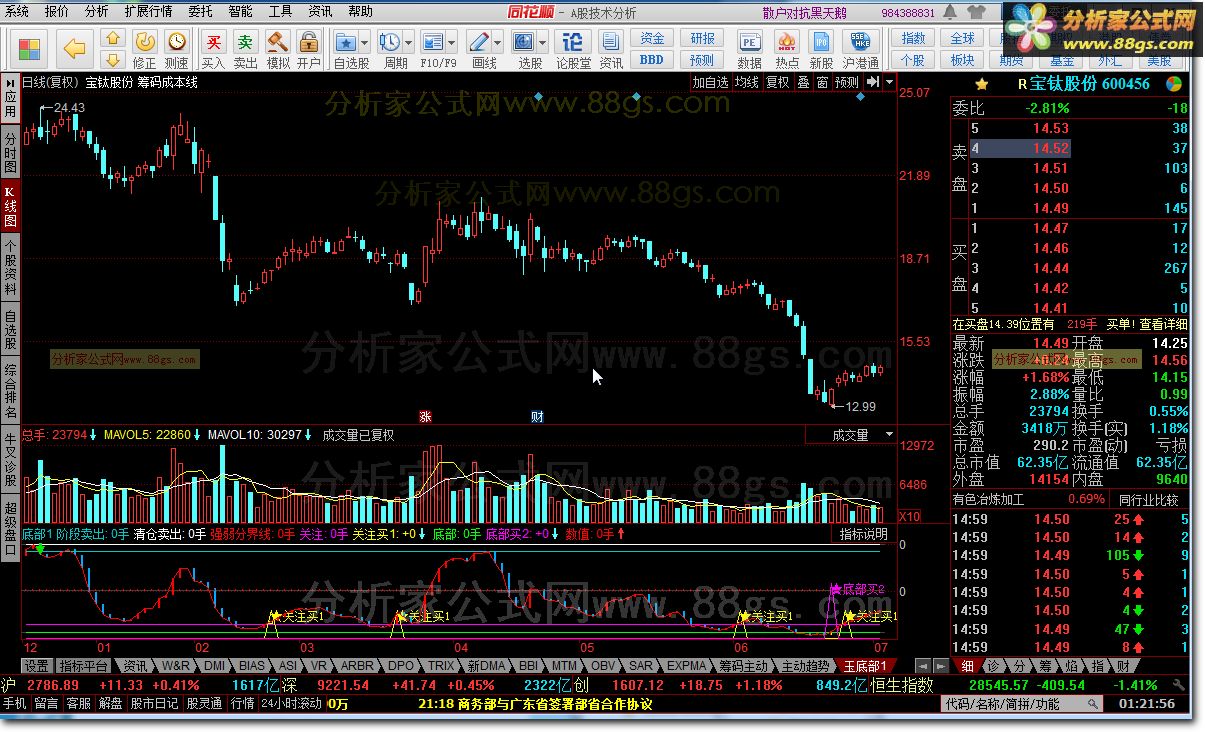
Task: Click the wrench icon in index bar
Action: (1179, 685)
